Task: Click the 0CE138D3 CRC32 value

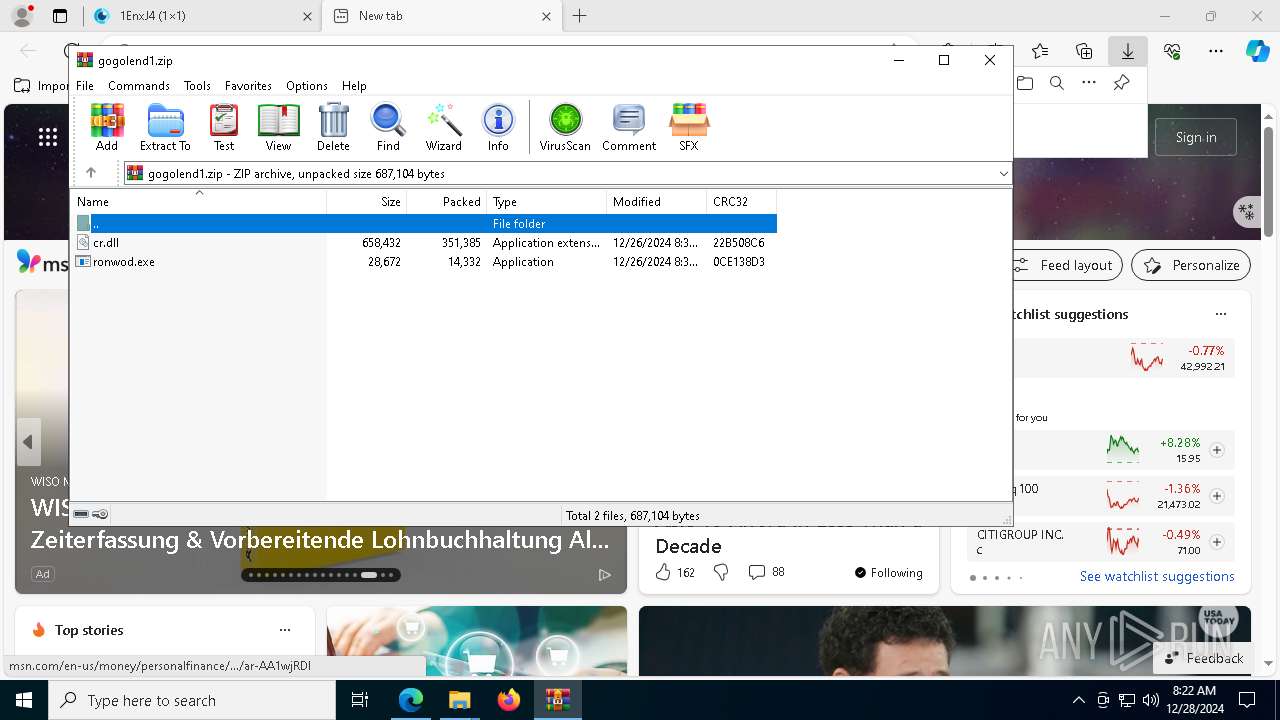Action: coord(739,262)
